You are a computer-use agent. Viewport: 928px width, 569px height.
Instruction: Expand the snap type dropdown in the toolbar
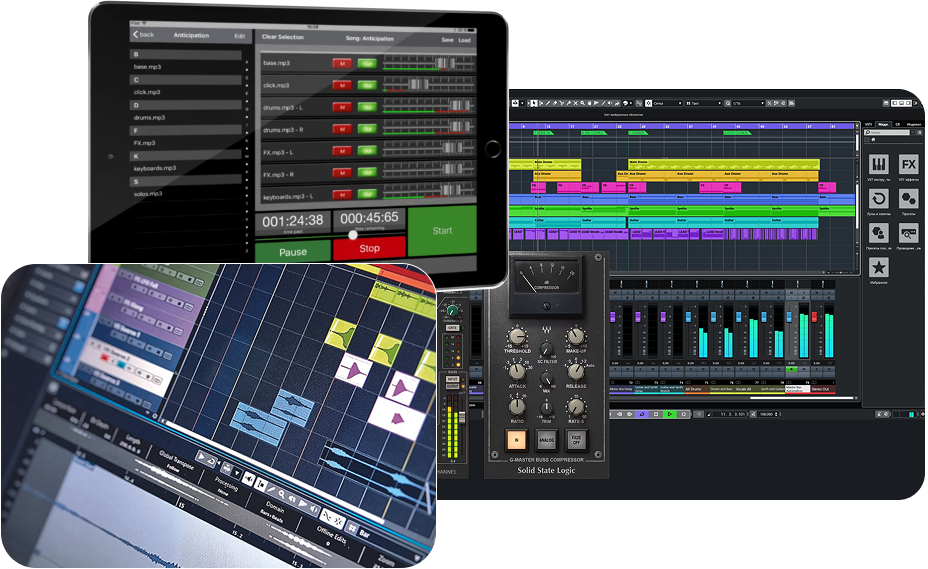click(x=668, y=103)
